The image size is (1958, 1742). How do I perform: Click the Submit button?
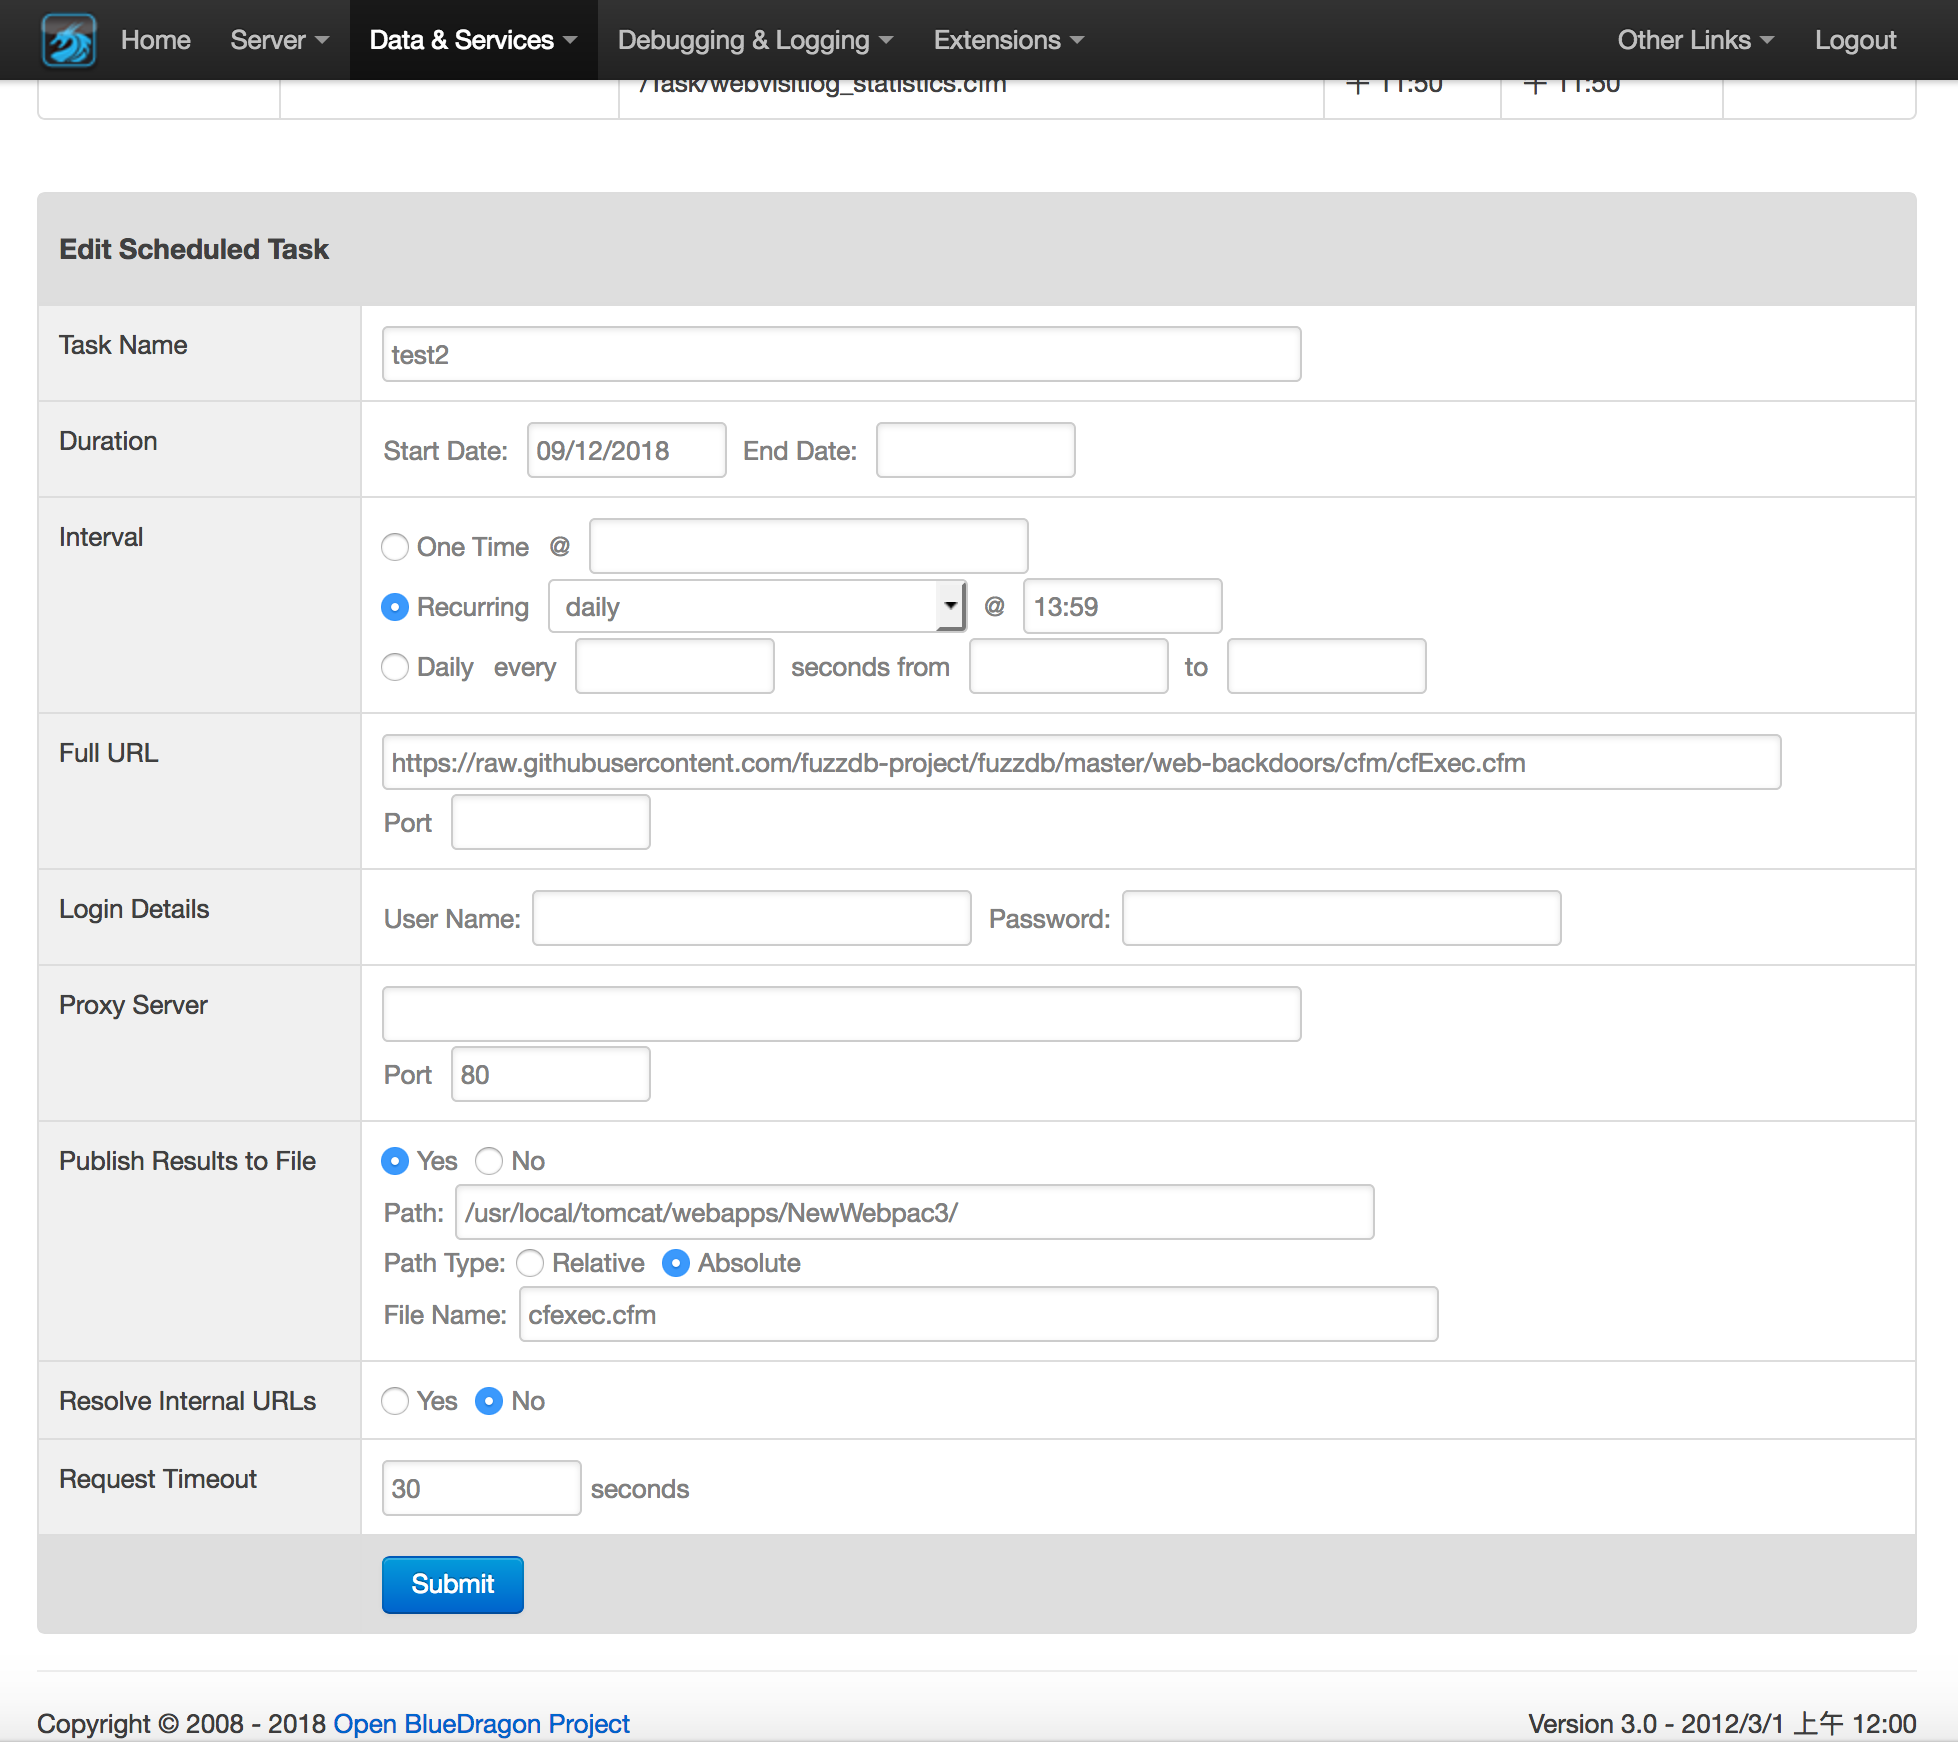pyautogui.click(x=452, y=1584)
